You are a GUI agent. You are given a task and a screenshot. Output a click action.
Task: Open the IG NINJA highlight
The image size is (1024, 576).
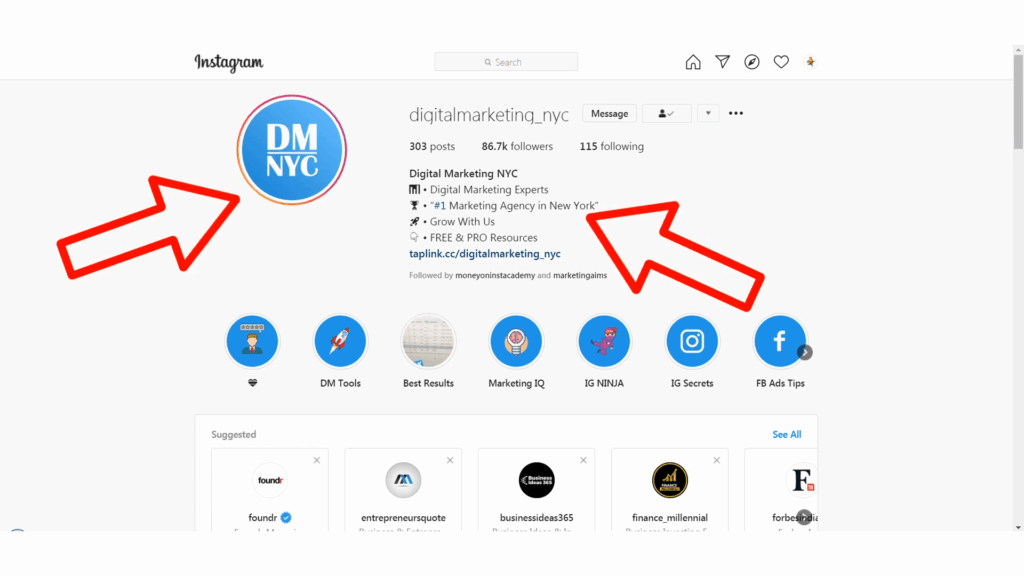coord(604,342)
